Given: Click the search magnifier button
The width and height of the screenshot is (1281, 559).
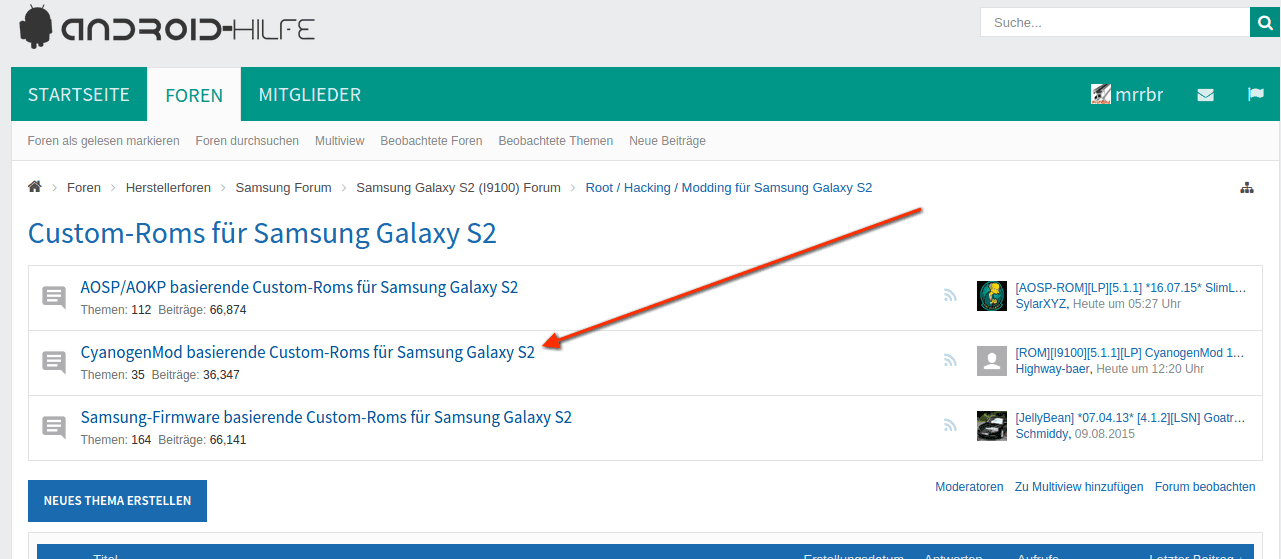Looking at the screenshot, I should (1265, 22).
